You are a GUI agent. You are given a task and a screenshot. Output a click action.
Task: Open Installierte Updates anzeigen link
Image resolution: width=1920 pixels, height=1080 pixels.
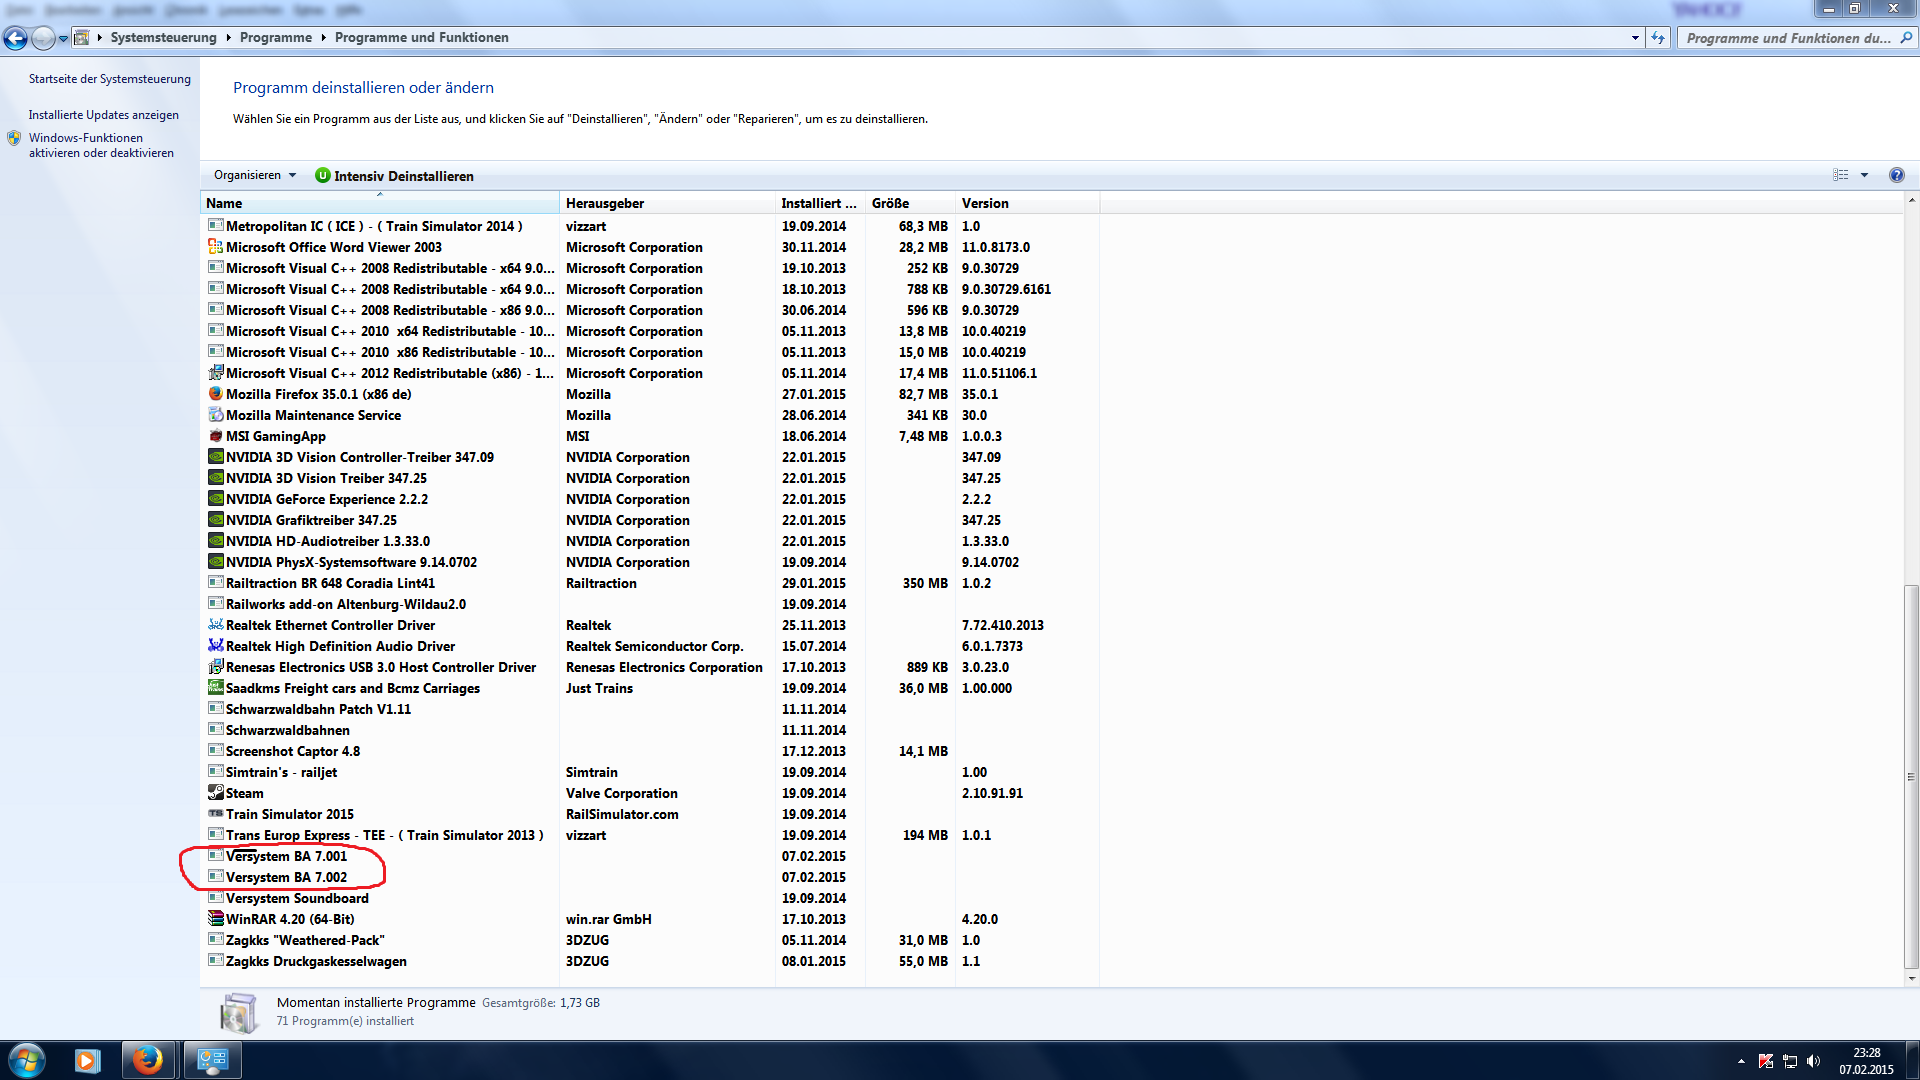[x=103, y=115]
